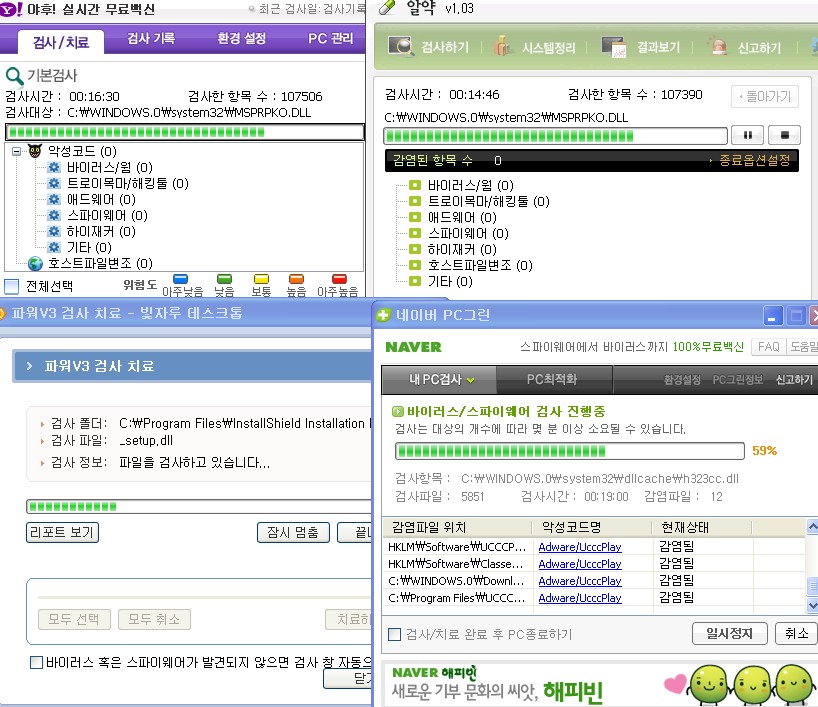Click the gear icon next to Yahoo 기타

tap(54, 247)
